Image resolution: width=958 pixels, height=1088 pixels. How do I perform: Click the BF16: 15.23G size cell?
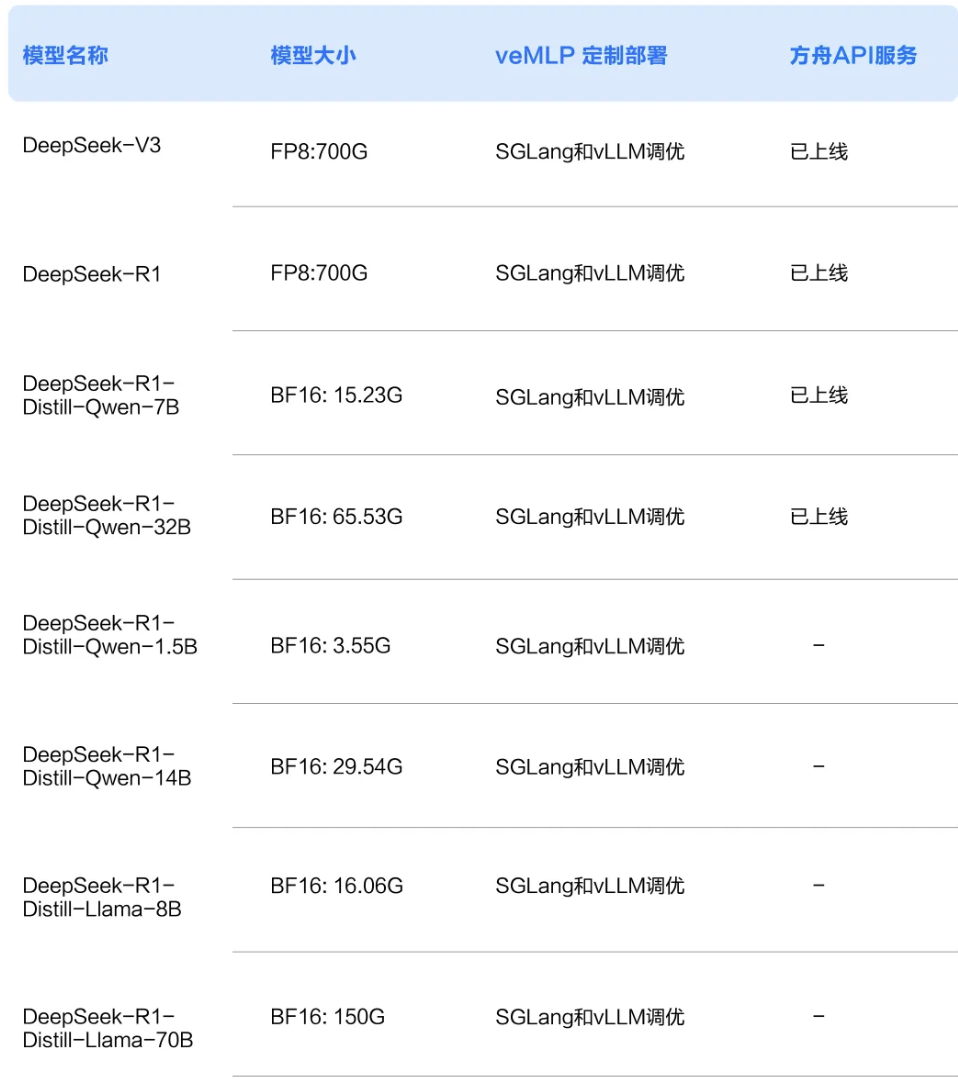(x=336, y=396)
